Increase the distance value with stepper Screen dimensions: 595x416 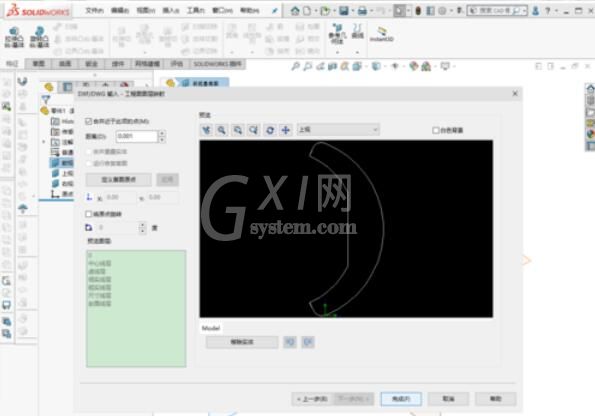162,133
